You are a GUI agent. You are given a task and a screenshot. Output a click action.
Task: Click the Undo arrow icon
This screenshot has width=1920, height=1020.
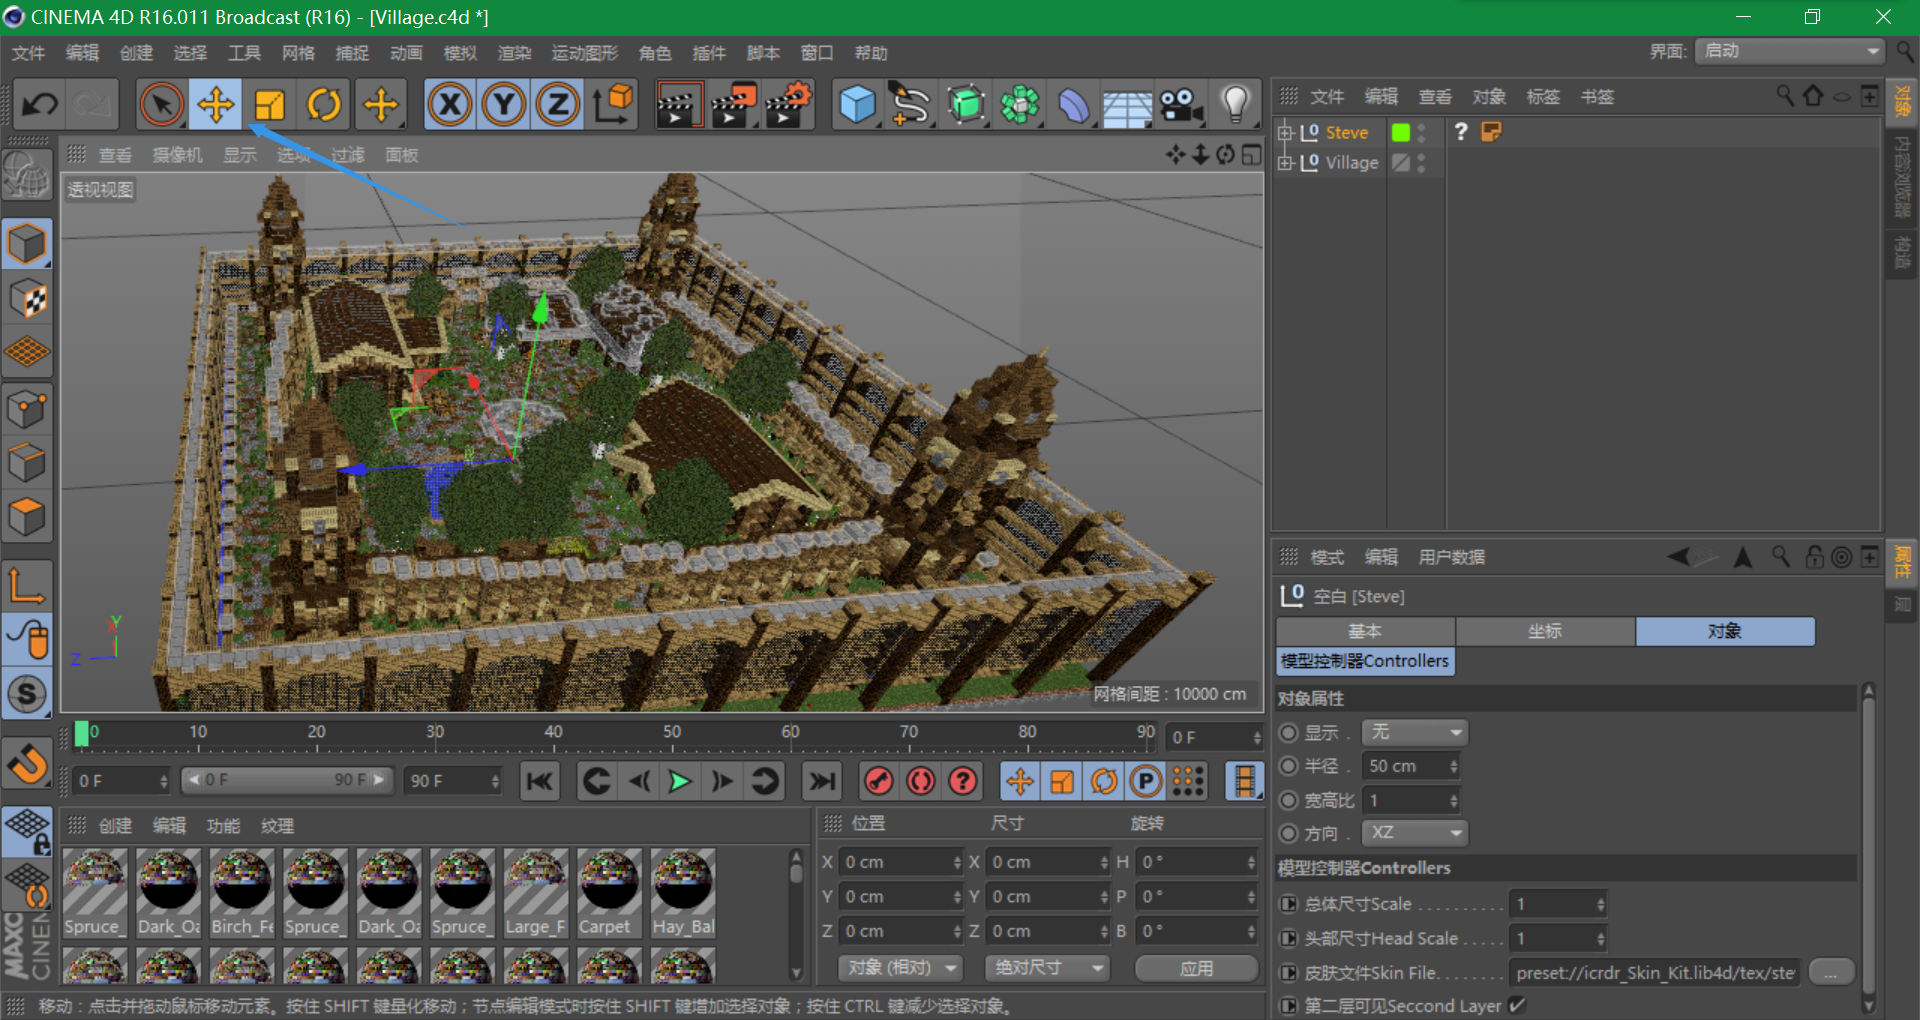pos(40,104)
